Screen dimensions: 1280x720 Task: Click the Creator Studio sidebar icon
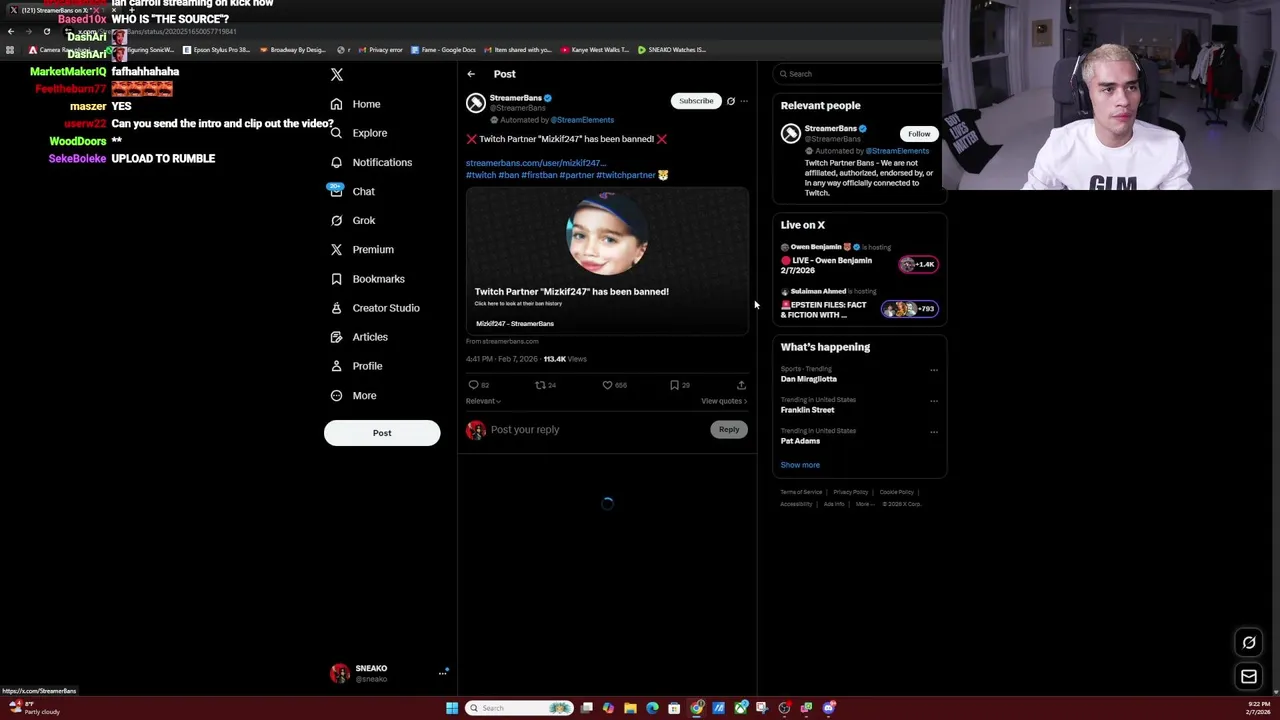(x=336, y=308)
